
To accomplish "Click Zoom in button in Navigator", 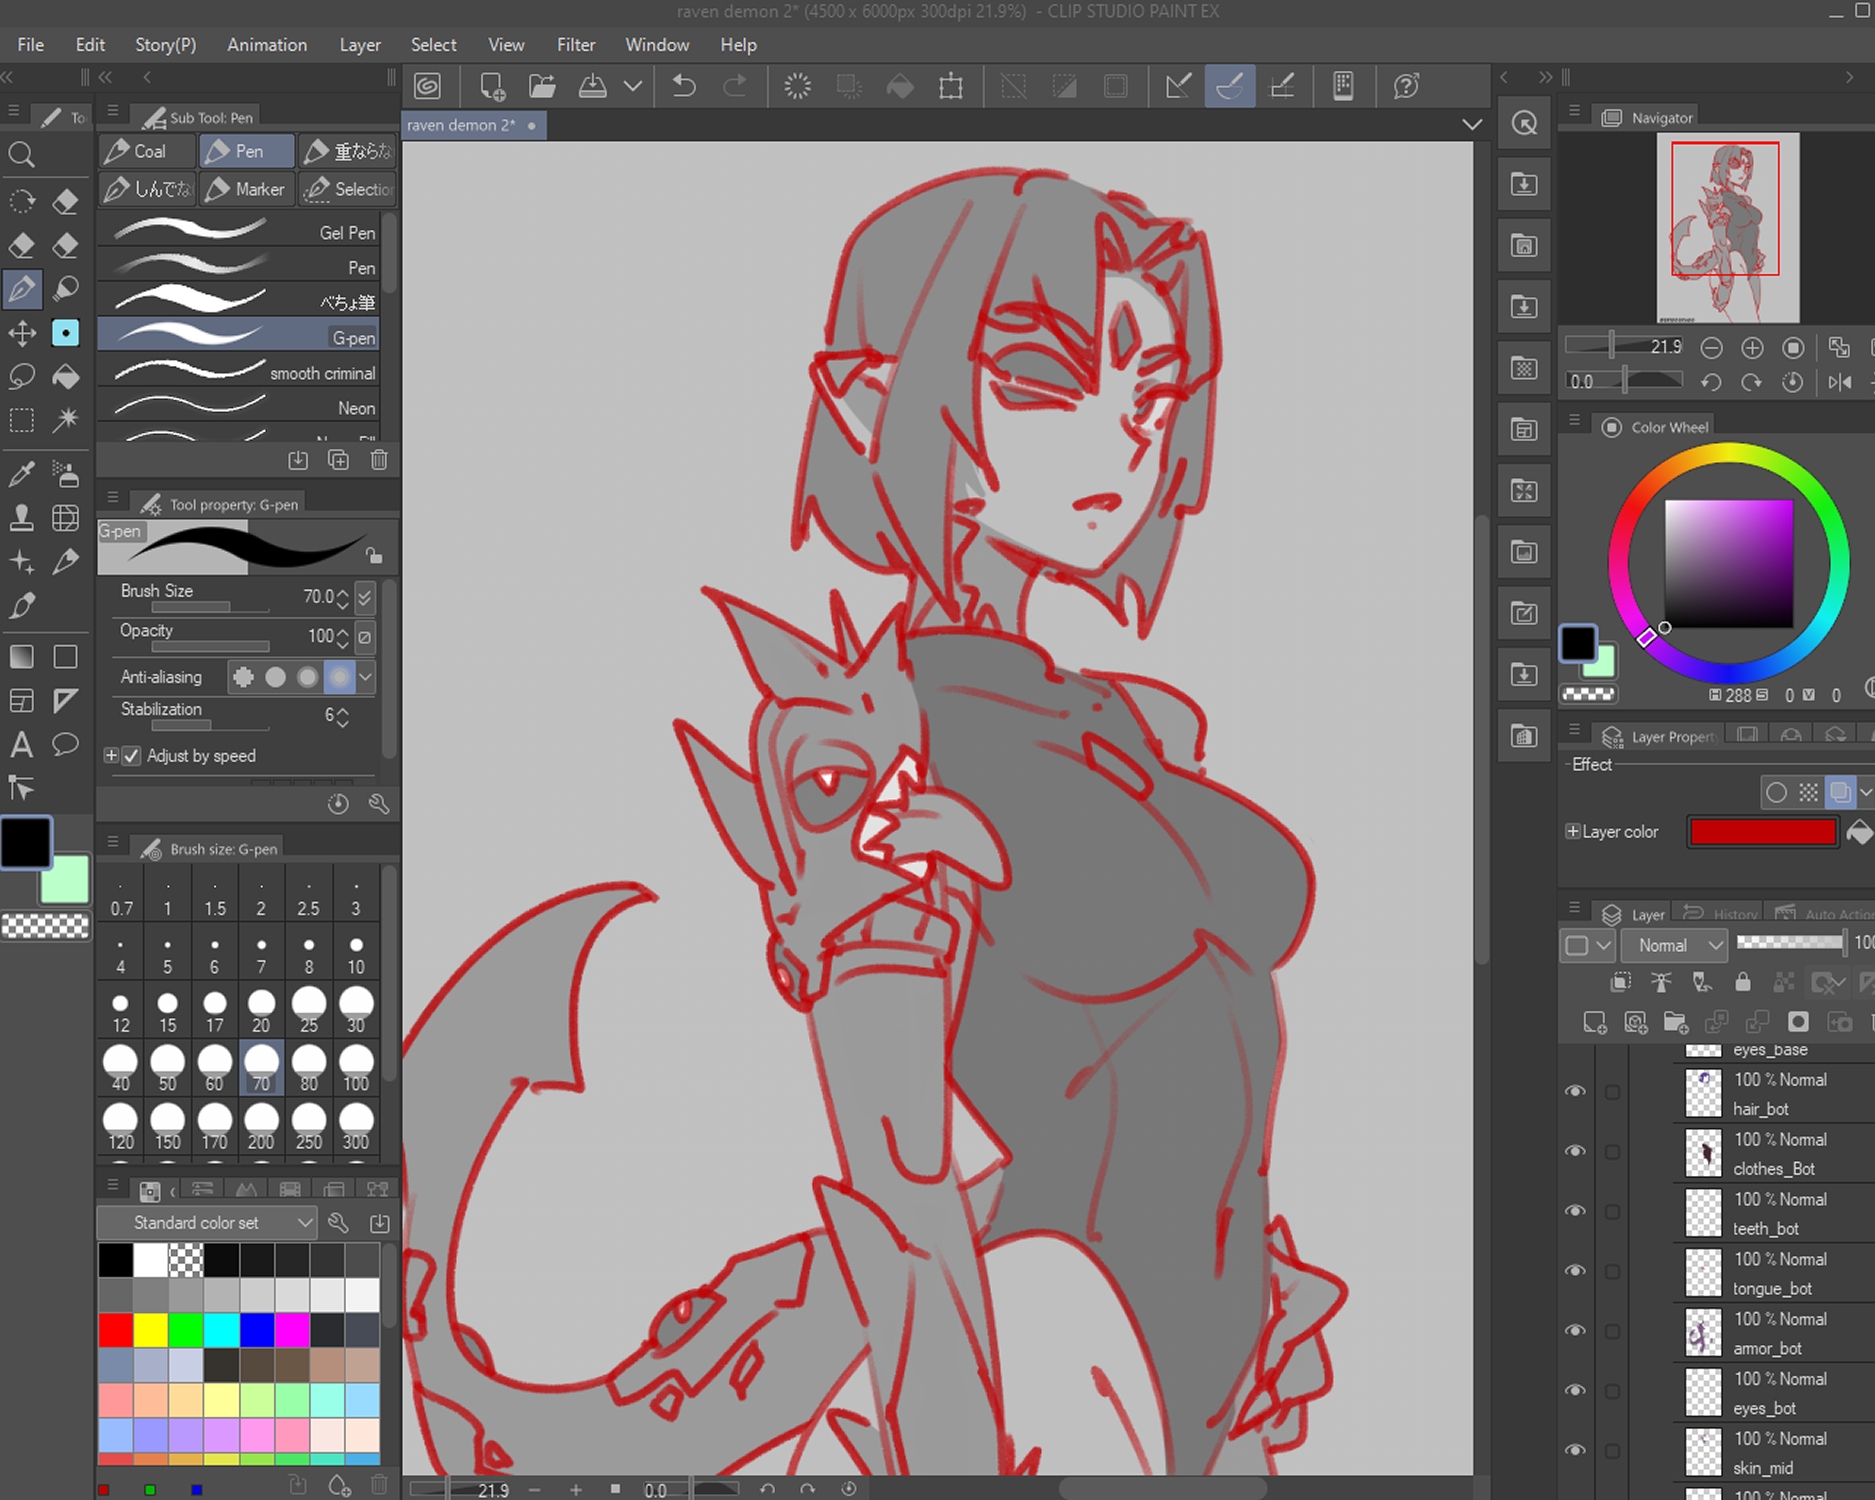I will 1752,348.
